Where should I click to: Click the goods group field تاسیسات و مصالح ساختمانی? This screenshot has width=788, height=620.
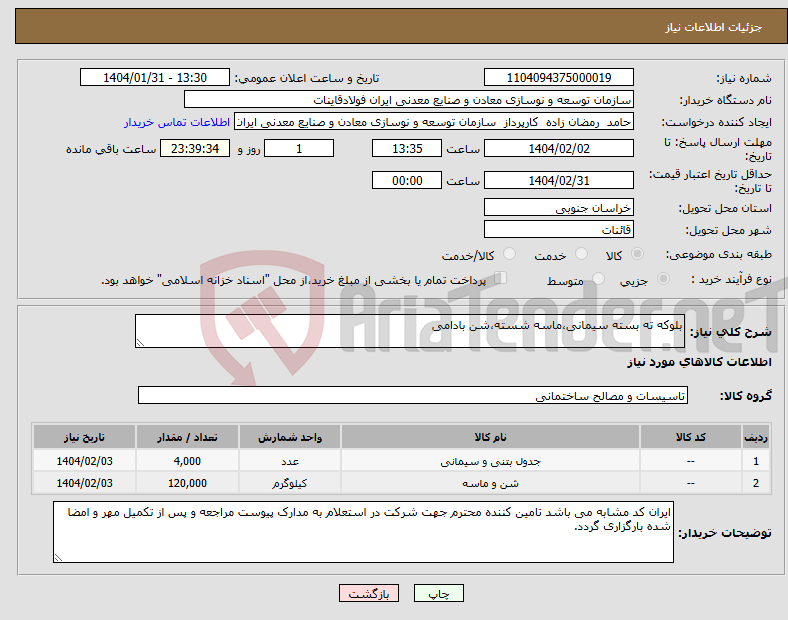(413, 395)
